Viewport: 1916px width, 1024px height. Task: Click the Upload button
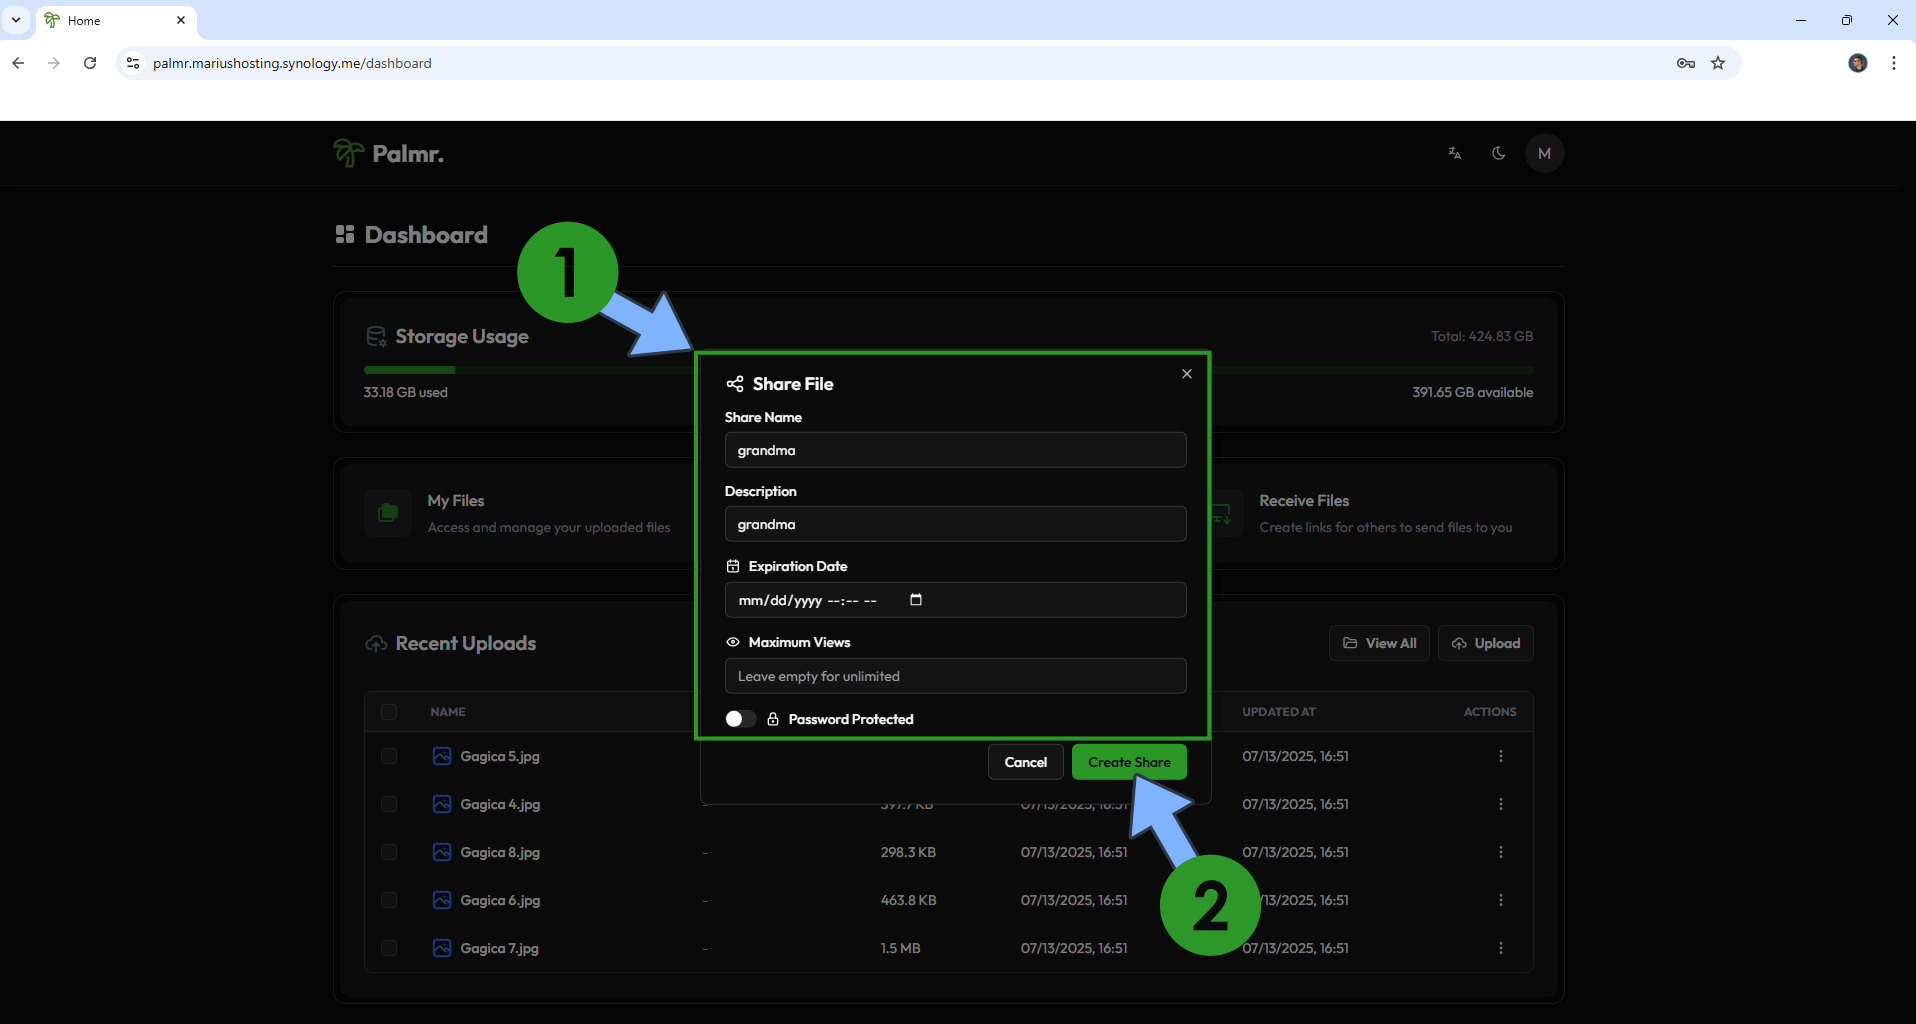point(1486,643)
